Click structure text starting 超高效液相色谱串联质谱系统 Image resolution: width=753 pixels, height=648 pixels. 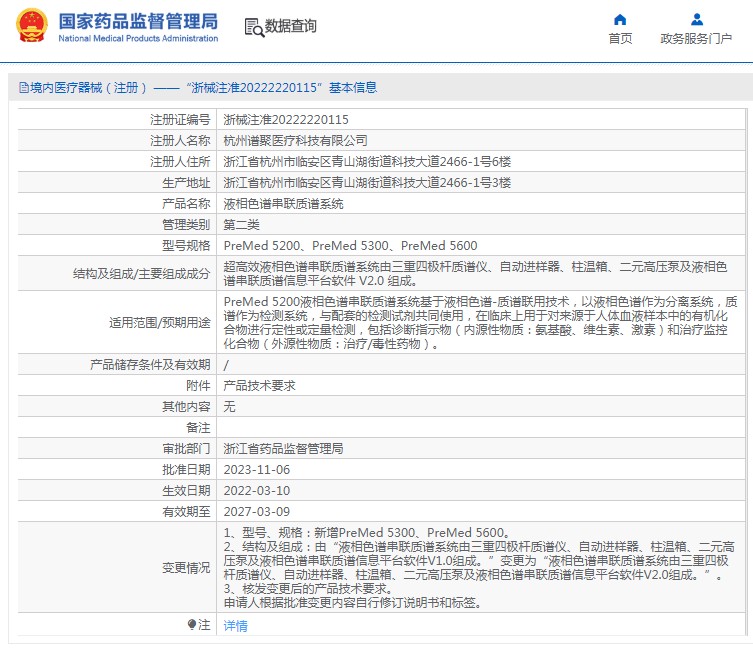(475, 274)
